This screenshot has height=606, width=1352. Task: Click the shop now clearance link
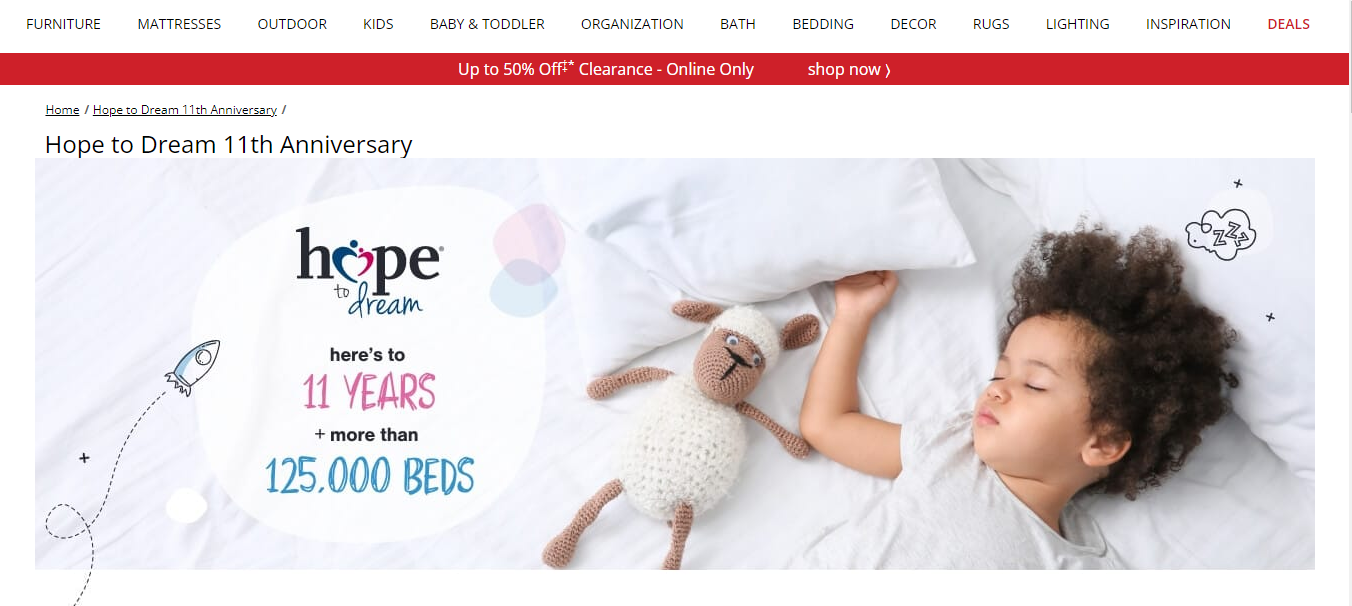coord(849,69)
